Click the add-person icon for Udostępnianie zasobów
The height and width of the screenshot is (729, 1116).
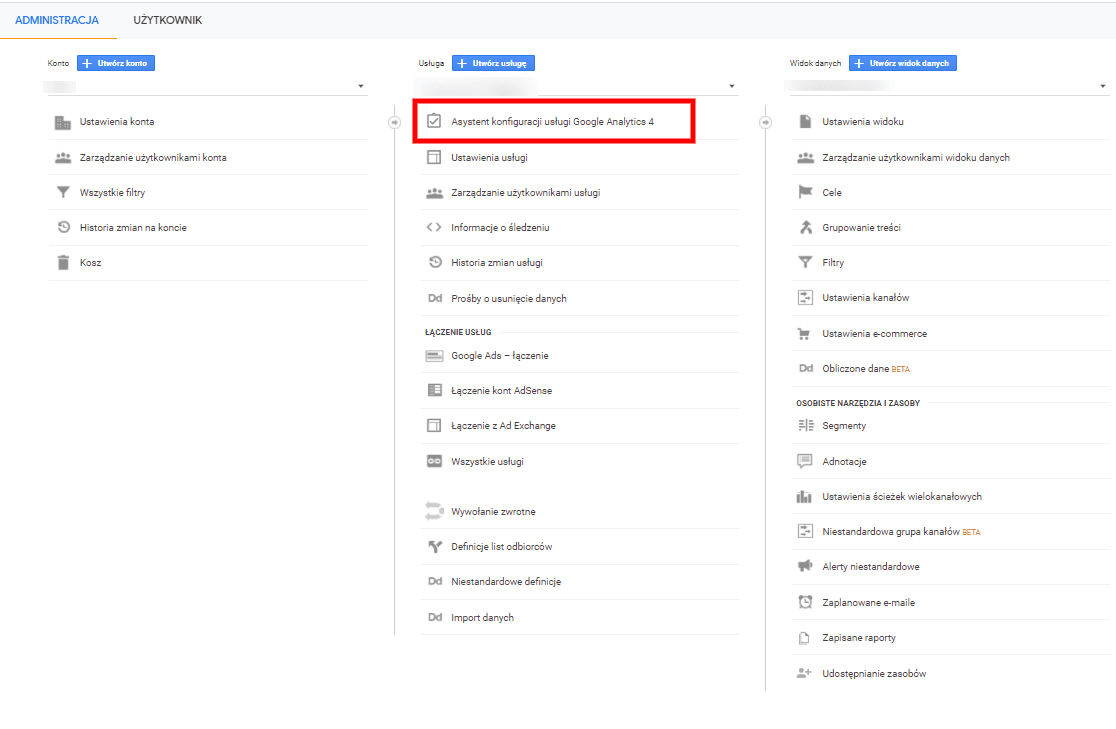tap(804, 673)
